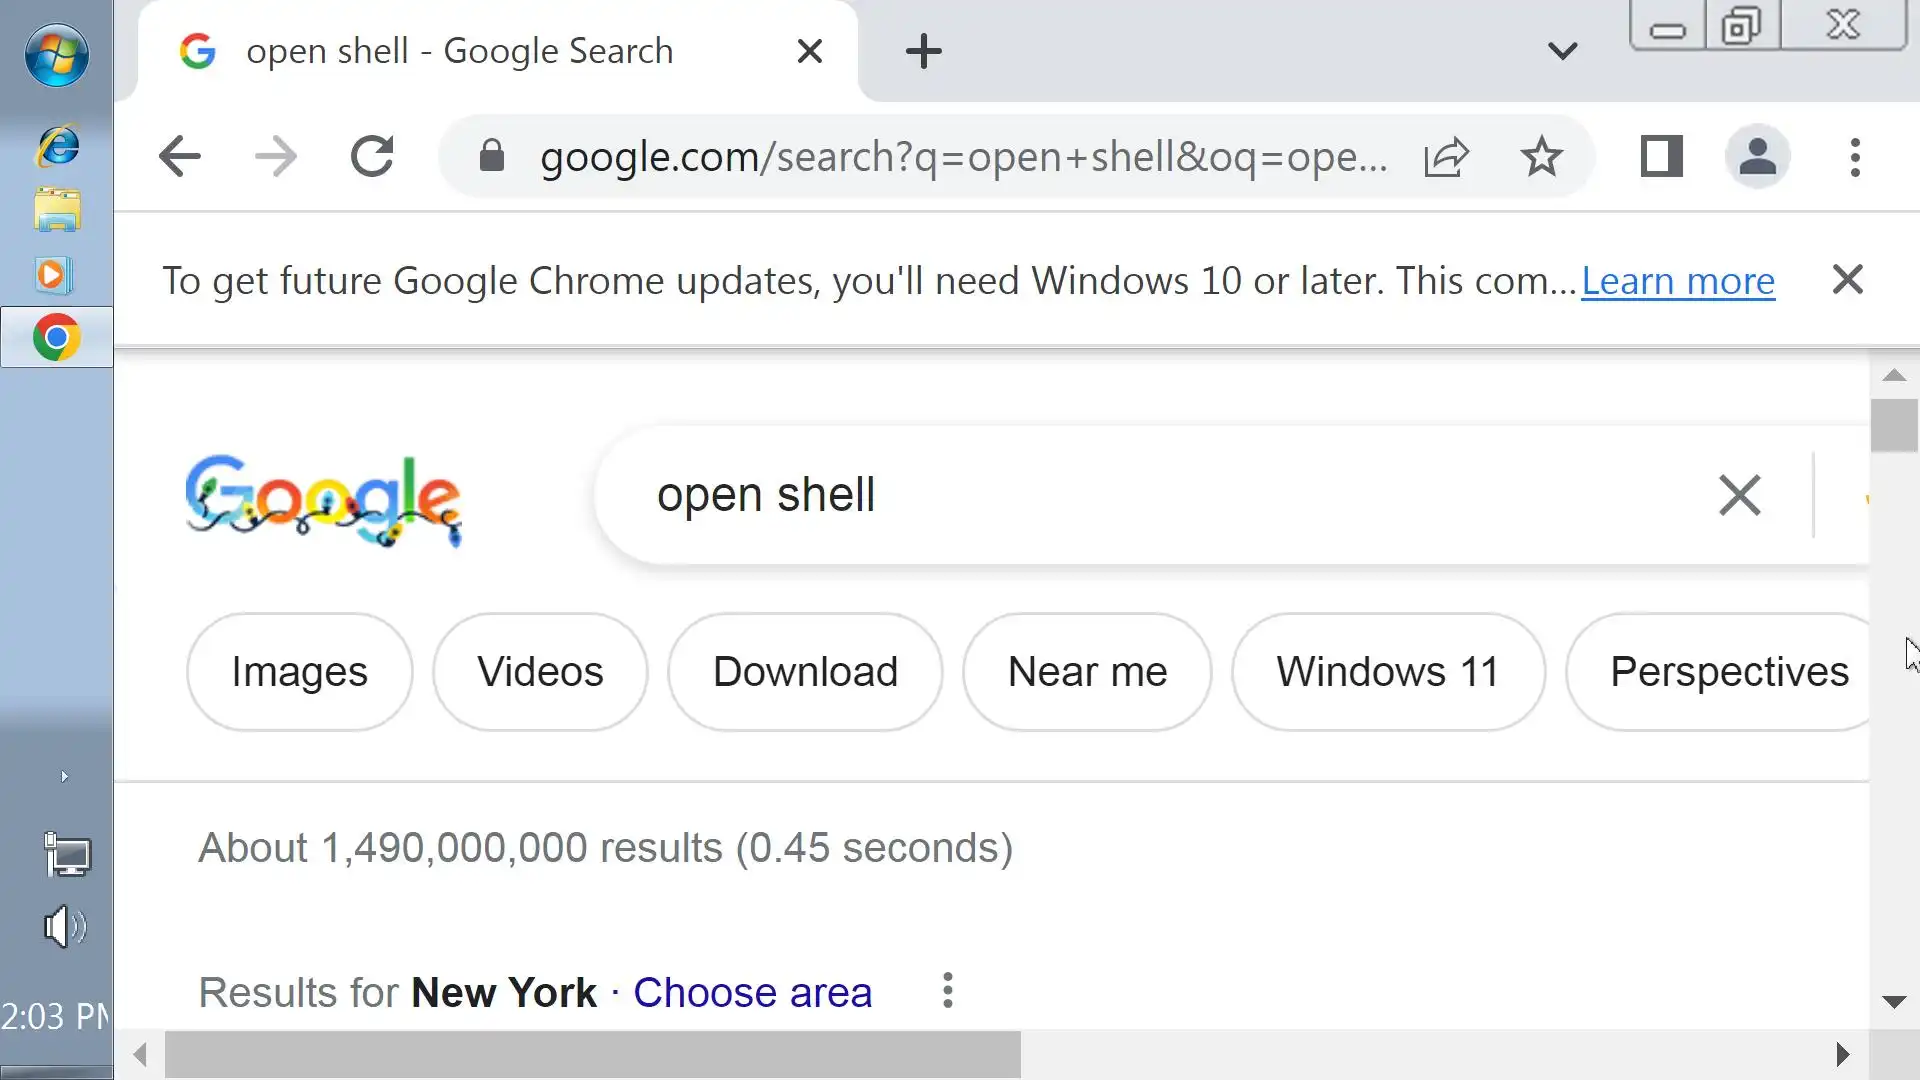1920x1080 pixels.
Task: Open the Chrome profile avatar
Action: click(x=1757, y=157)
